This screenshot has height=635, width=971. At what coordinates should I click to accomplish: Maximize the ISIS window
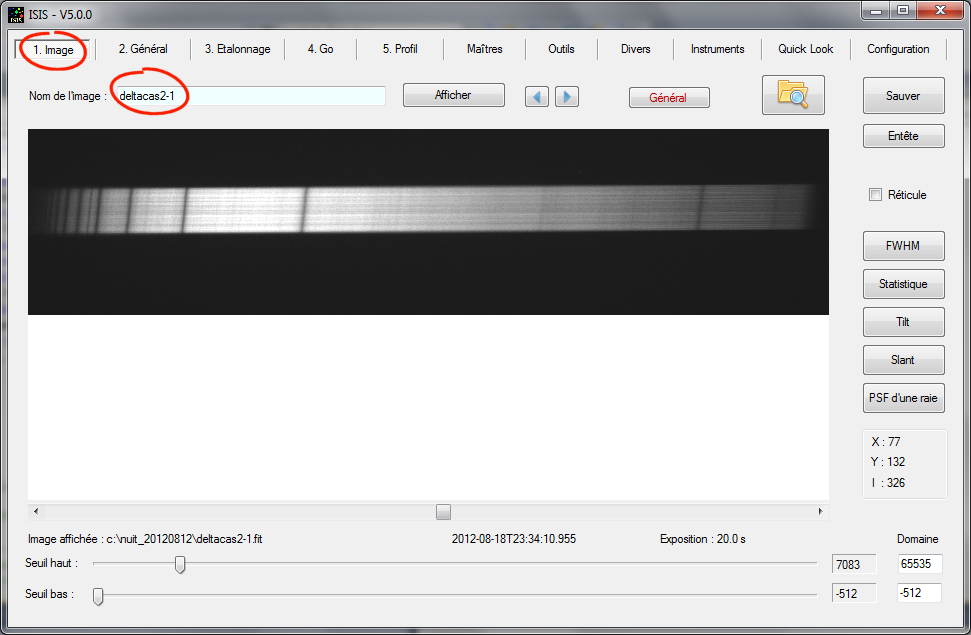coord(903,11)
